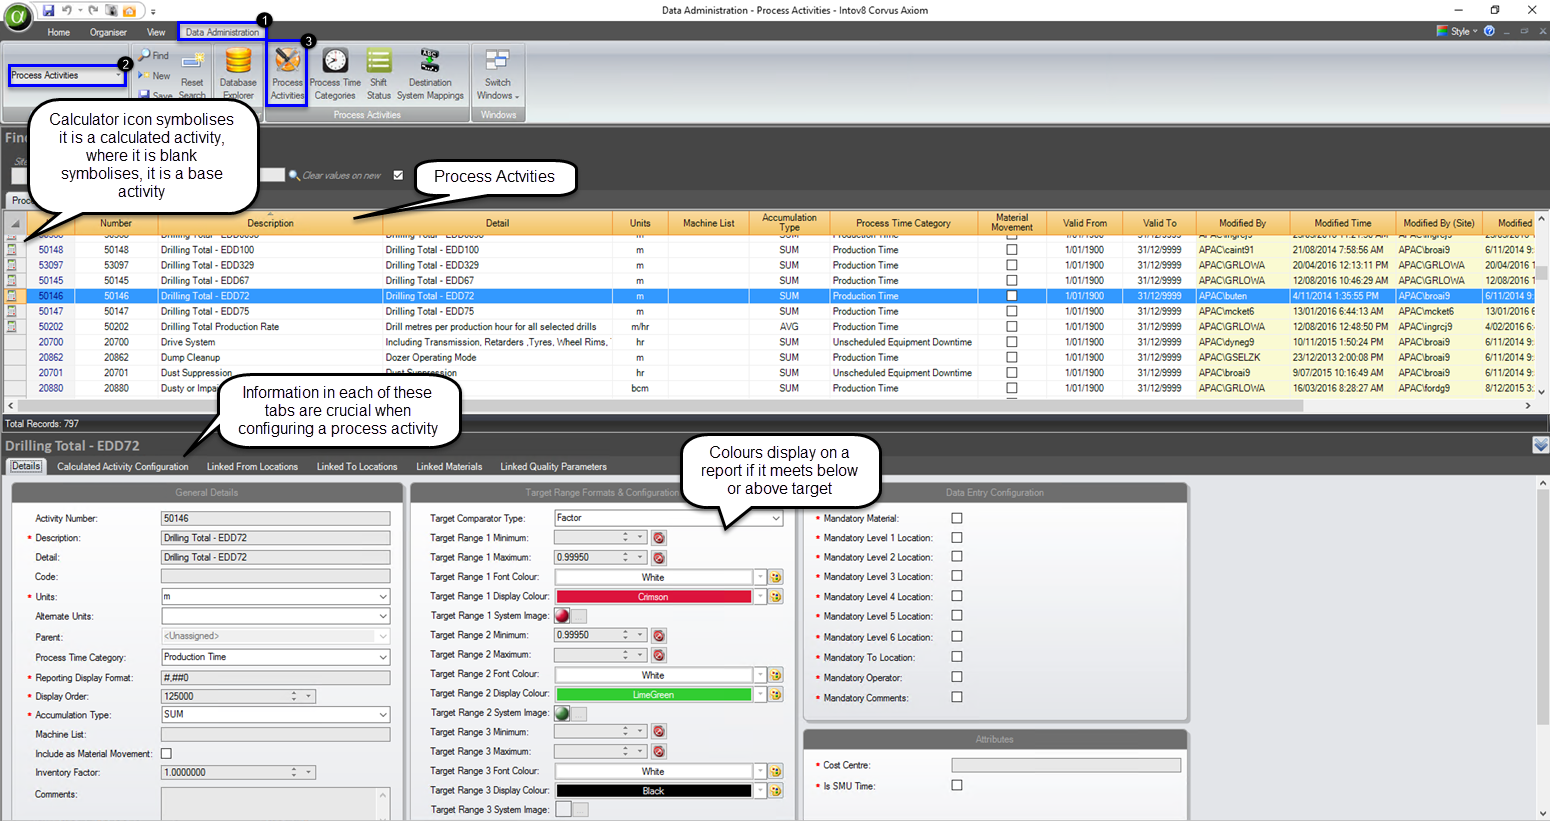Click the help icon beside Style
Viewport: 1550px width, 821px height.
click(1489, 31)
